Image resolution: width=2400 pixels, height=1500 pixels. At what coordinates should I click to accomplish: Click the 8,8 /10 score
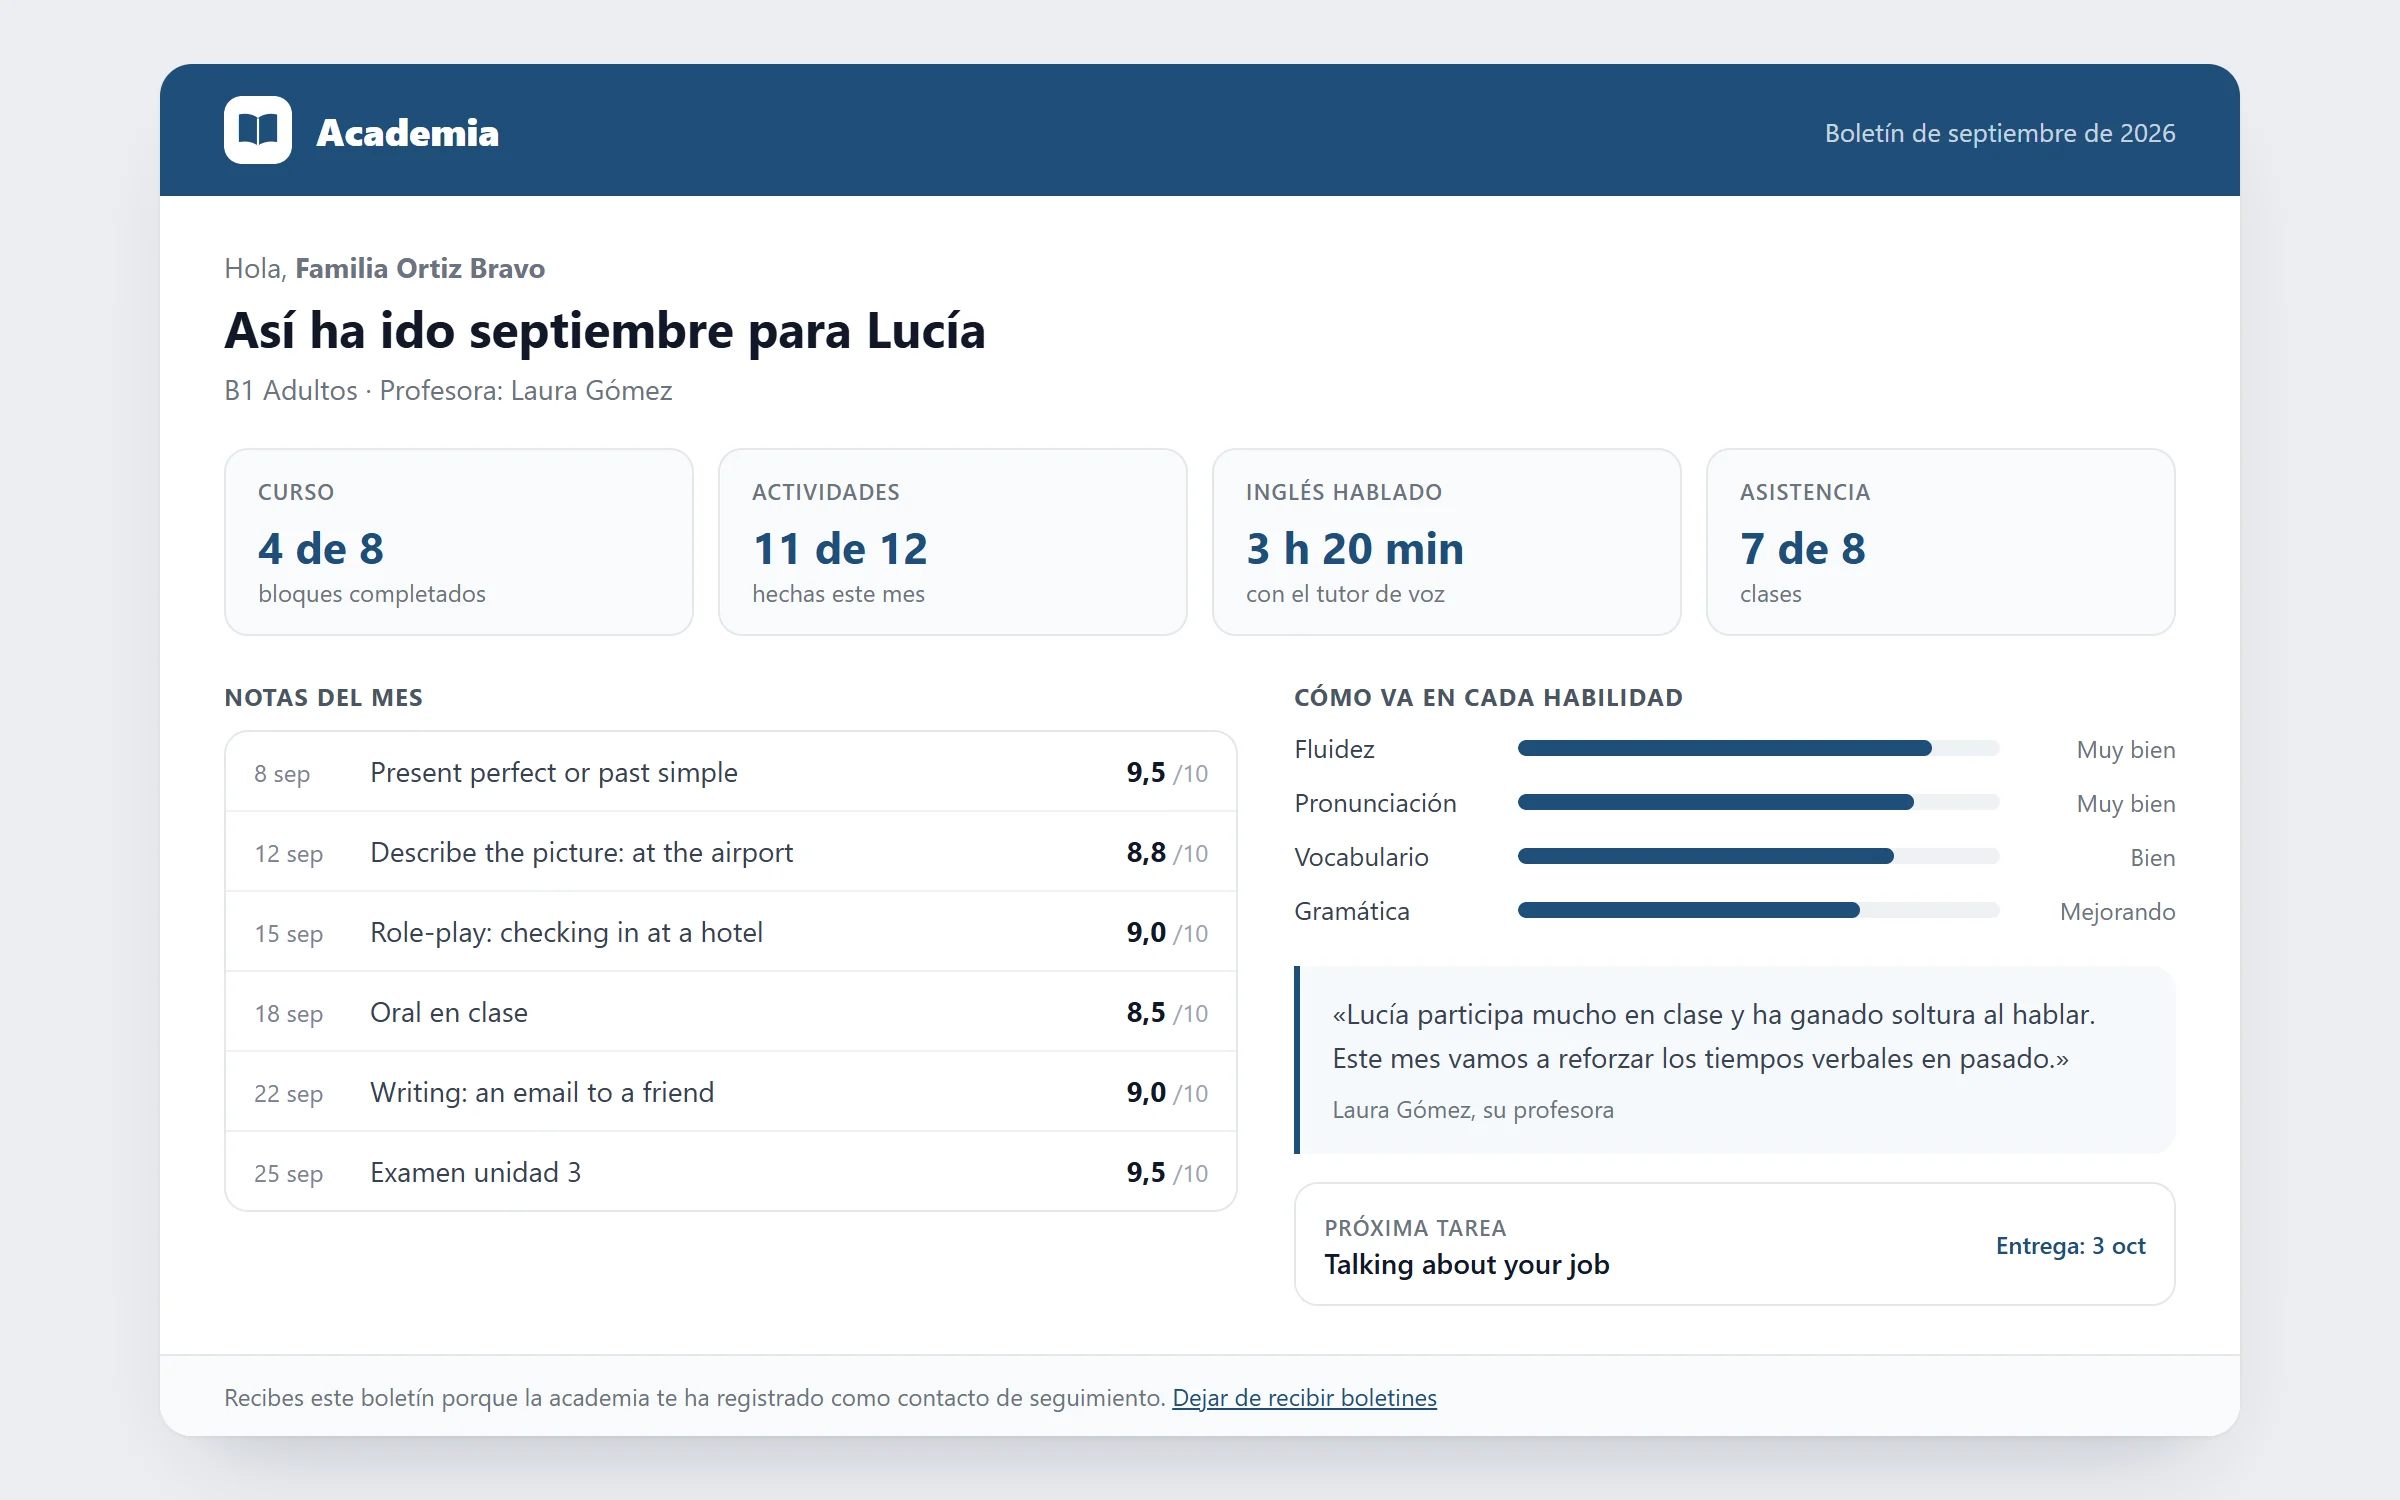click(1167, 852)
